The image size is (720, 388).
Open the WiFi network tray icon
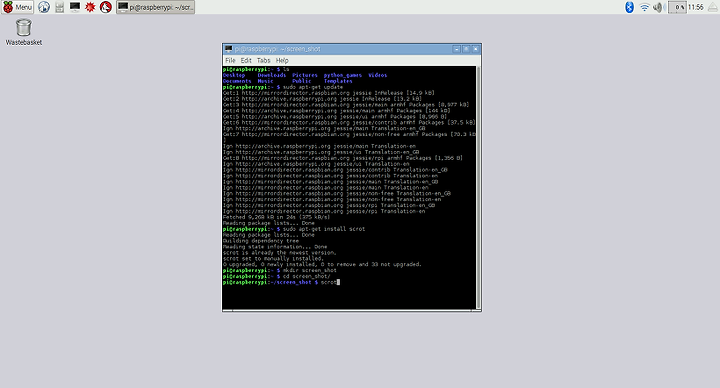(645, 7)
